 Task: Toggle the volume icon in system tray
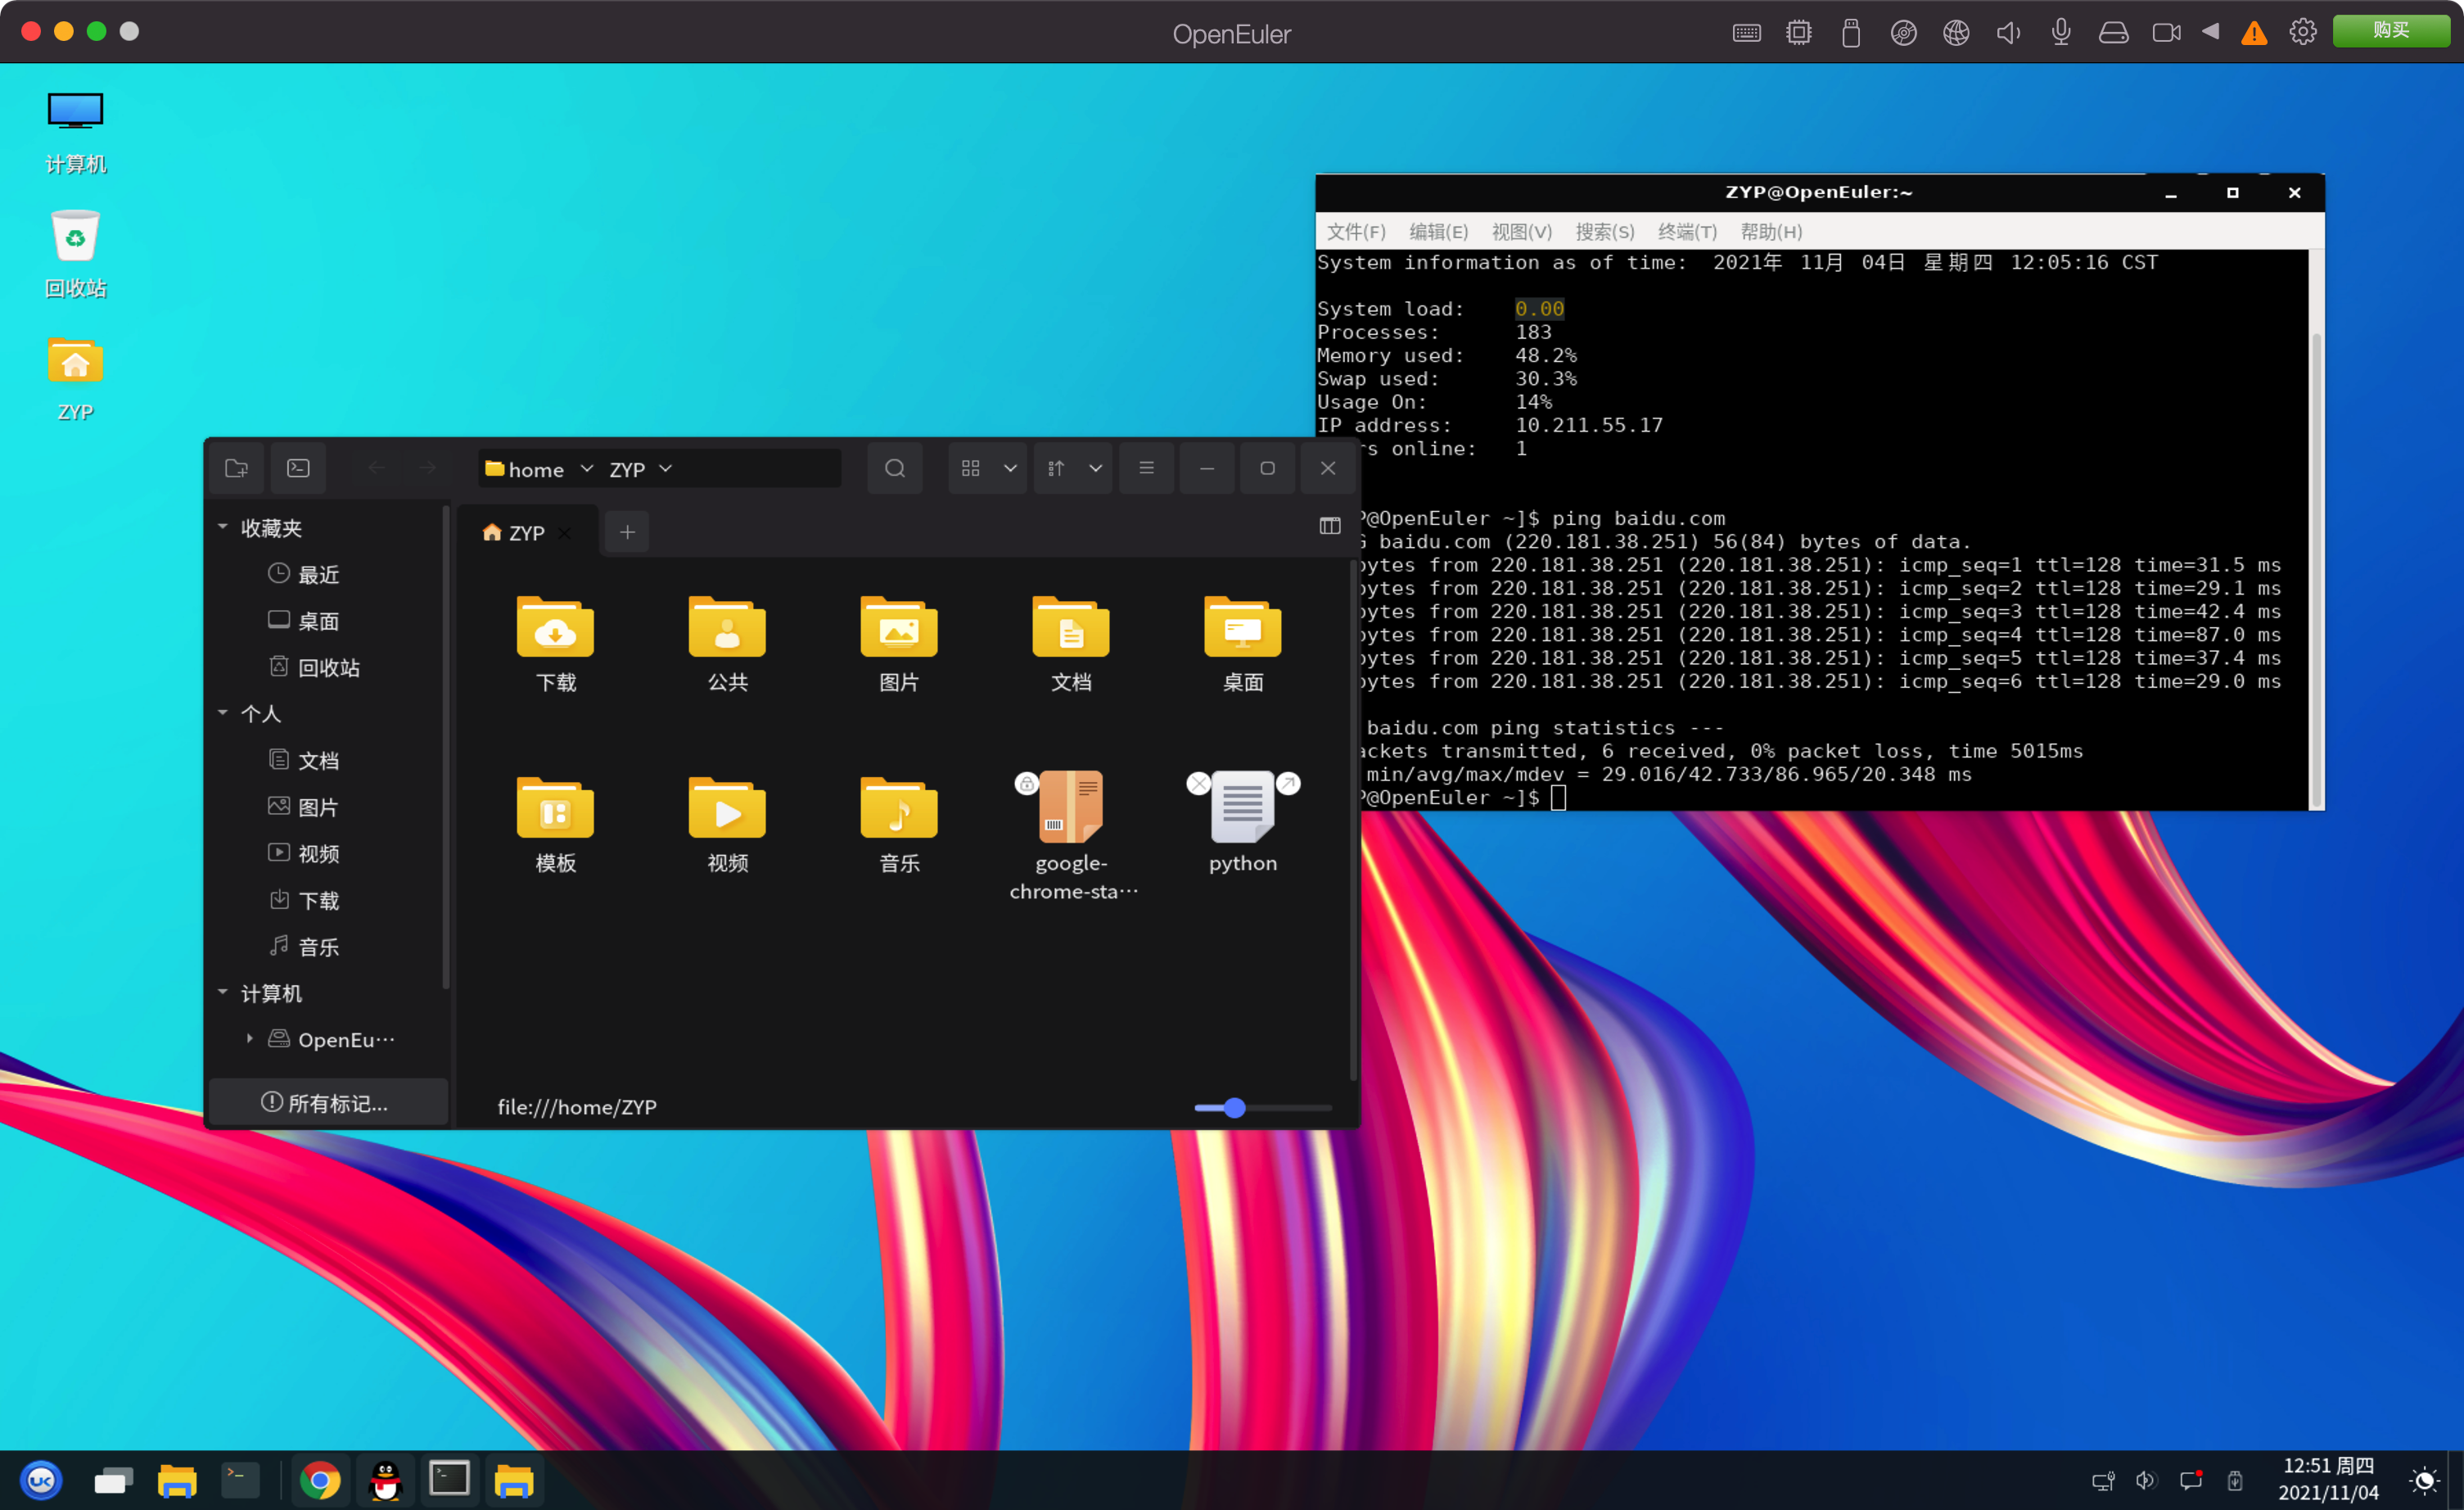(x=2145, y=1480)
